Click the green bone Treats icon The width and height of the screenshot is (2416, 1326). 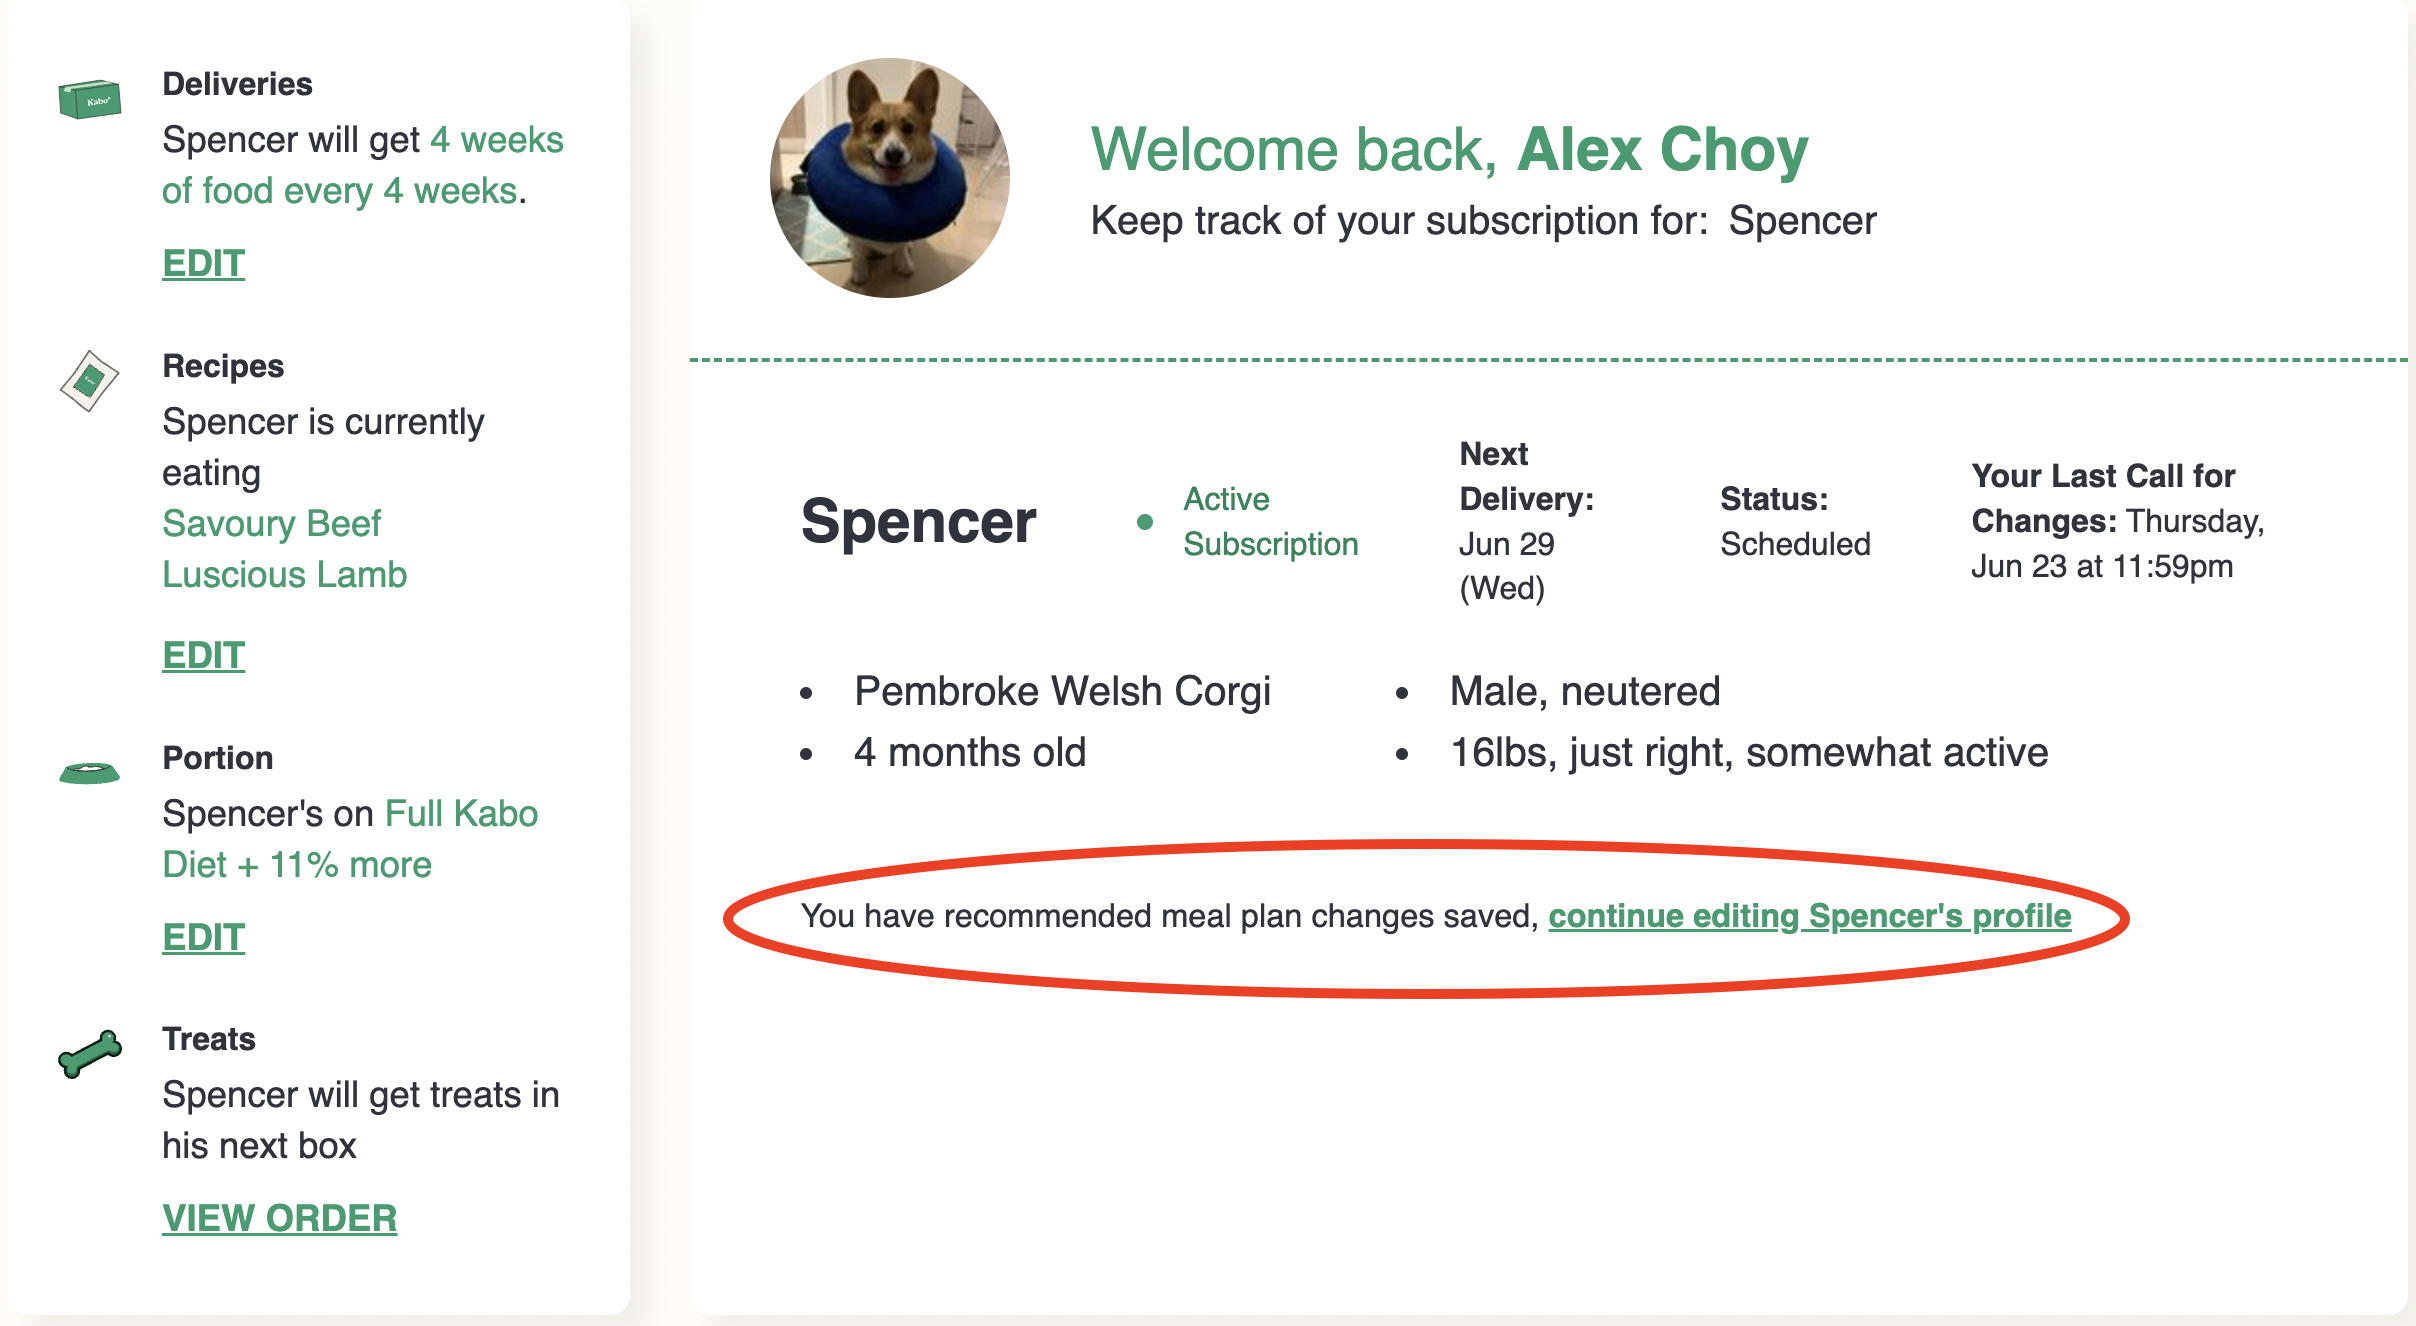[90, 1053]
